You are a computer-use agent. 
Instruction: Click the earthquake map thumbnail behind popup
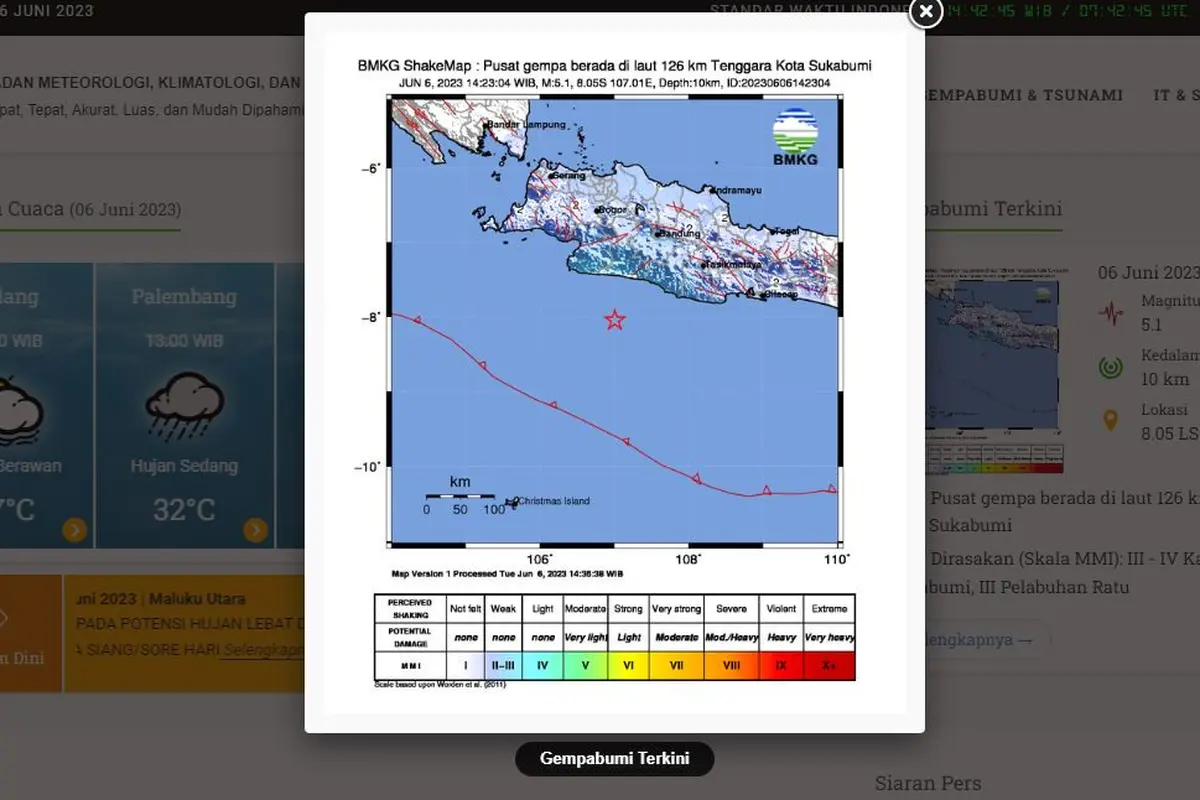point(994,368)
